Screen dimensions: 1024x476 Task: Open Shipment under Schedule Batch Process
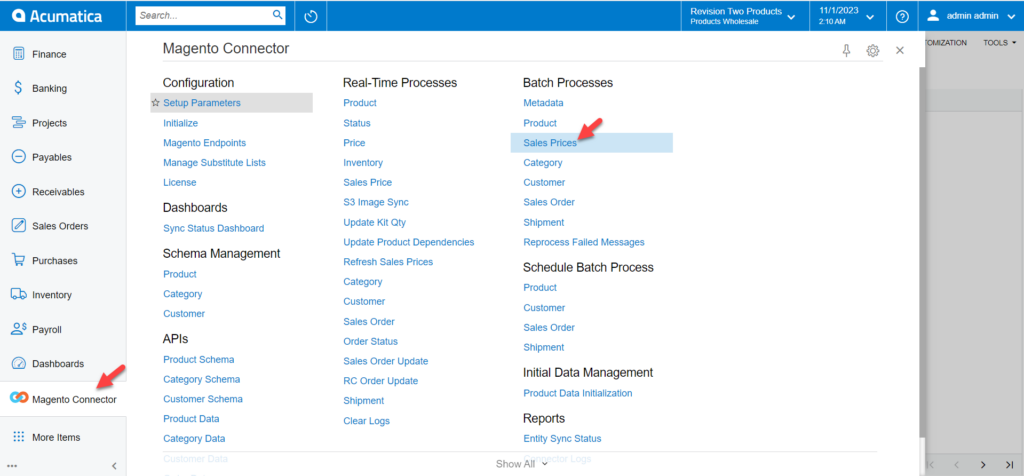click(544, 347)
